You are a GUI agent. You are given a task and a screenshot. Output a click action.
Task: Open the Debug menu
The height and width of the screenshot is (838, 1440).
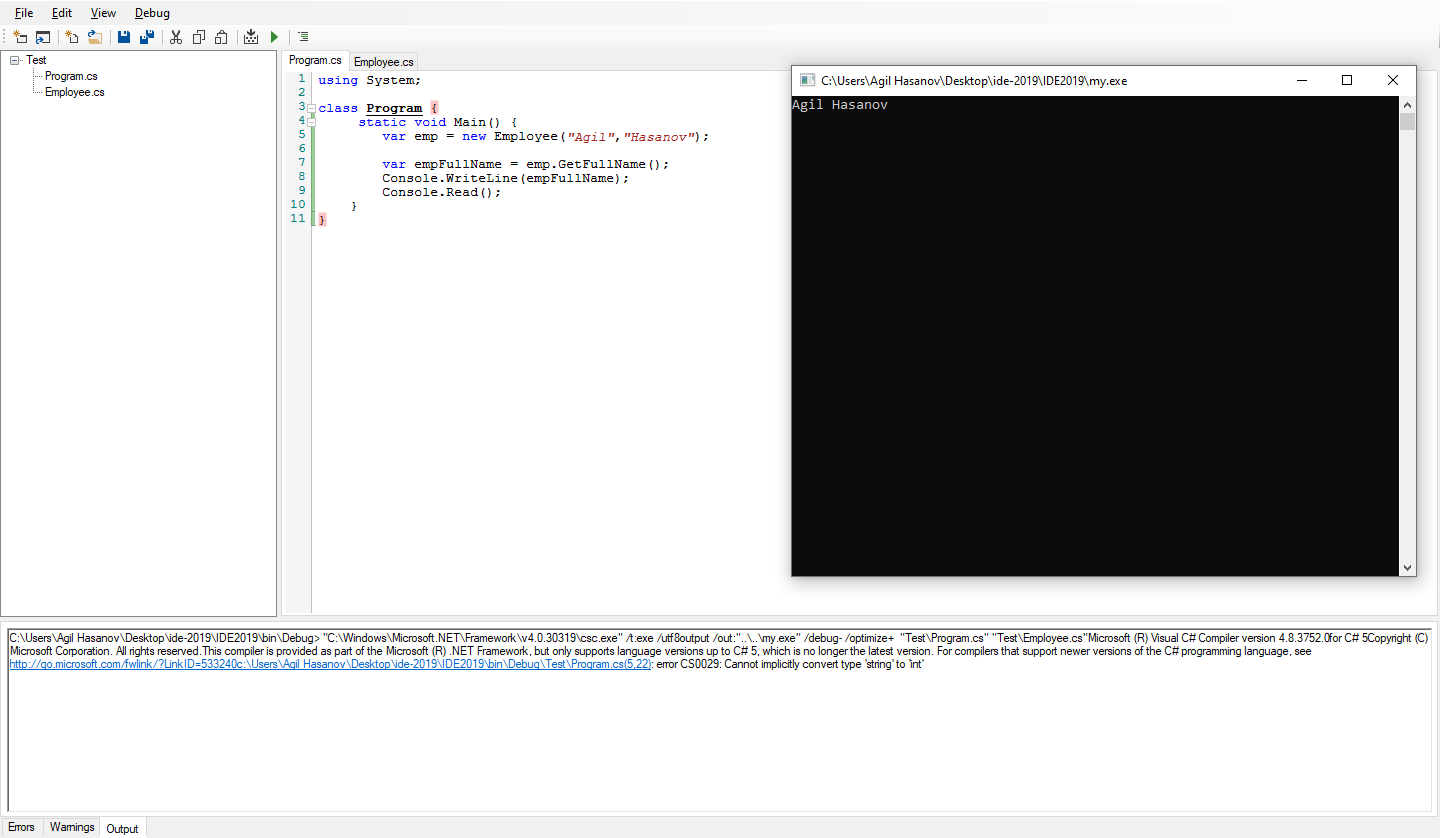click(151, 12)
